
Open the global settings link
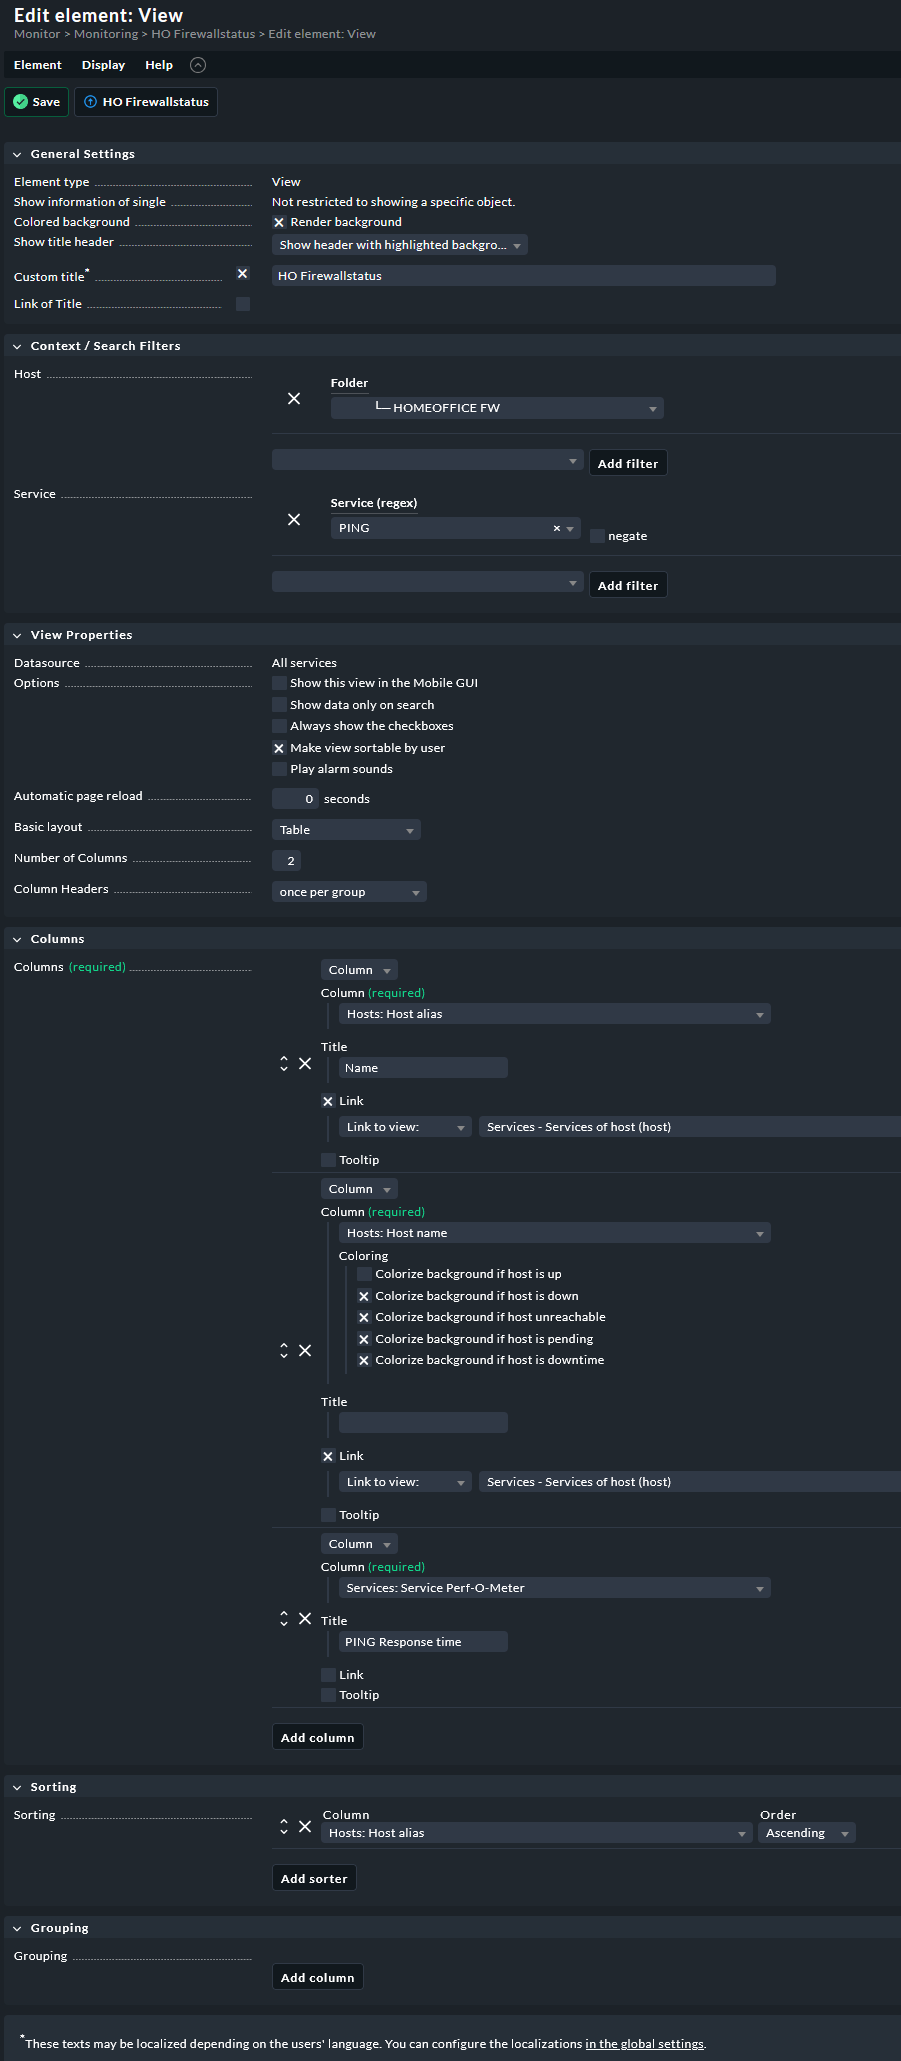click(x=644, y=2044)
